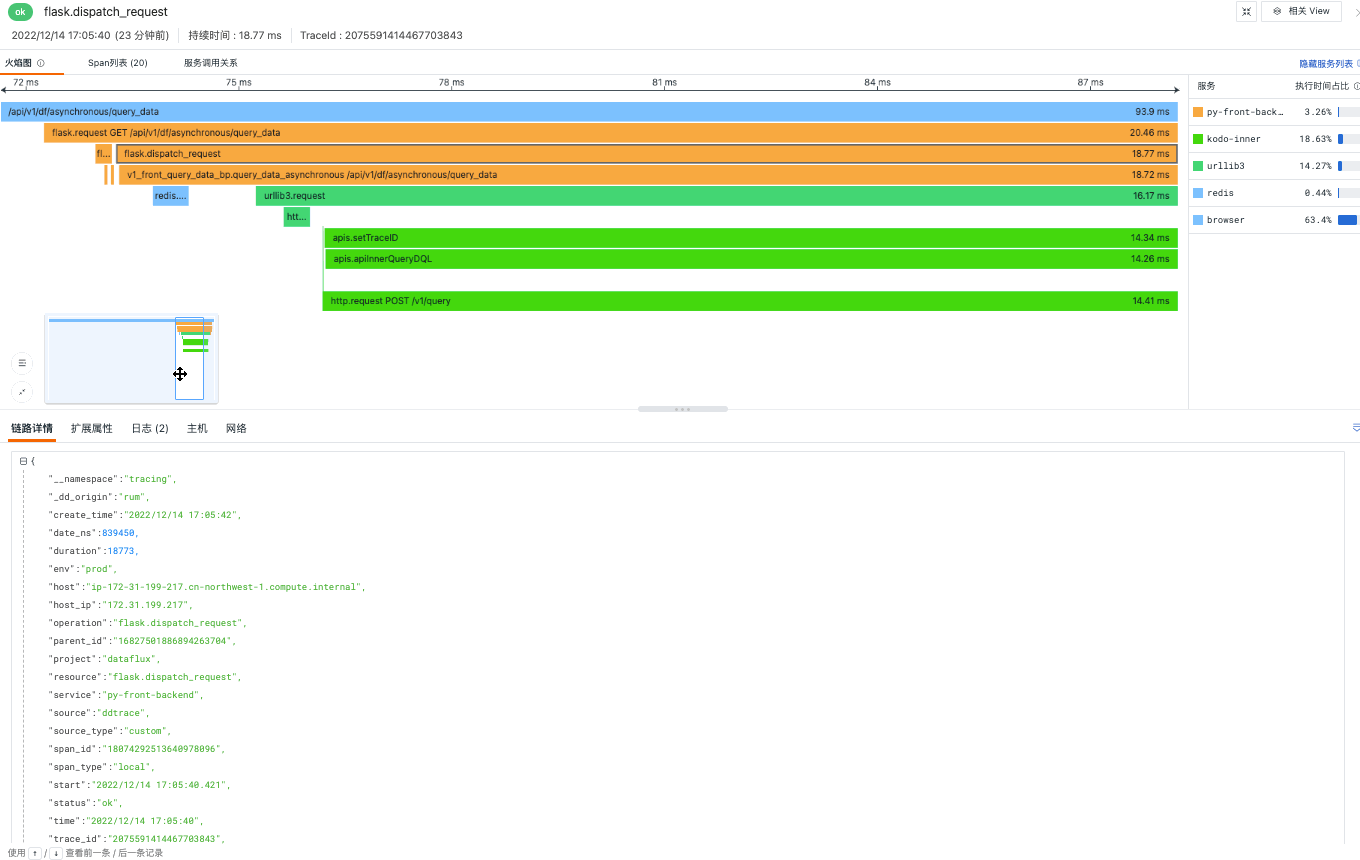Click the redis service color square
Screen dimensions: 1360x860
pyautogui.click(x=1198, y=193)
